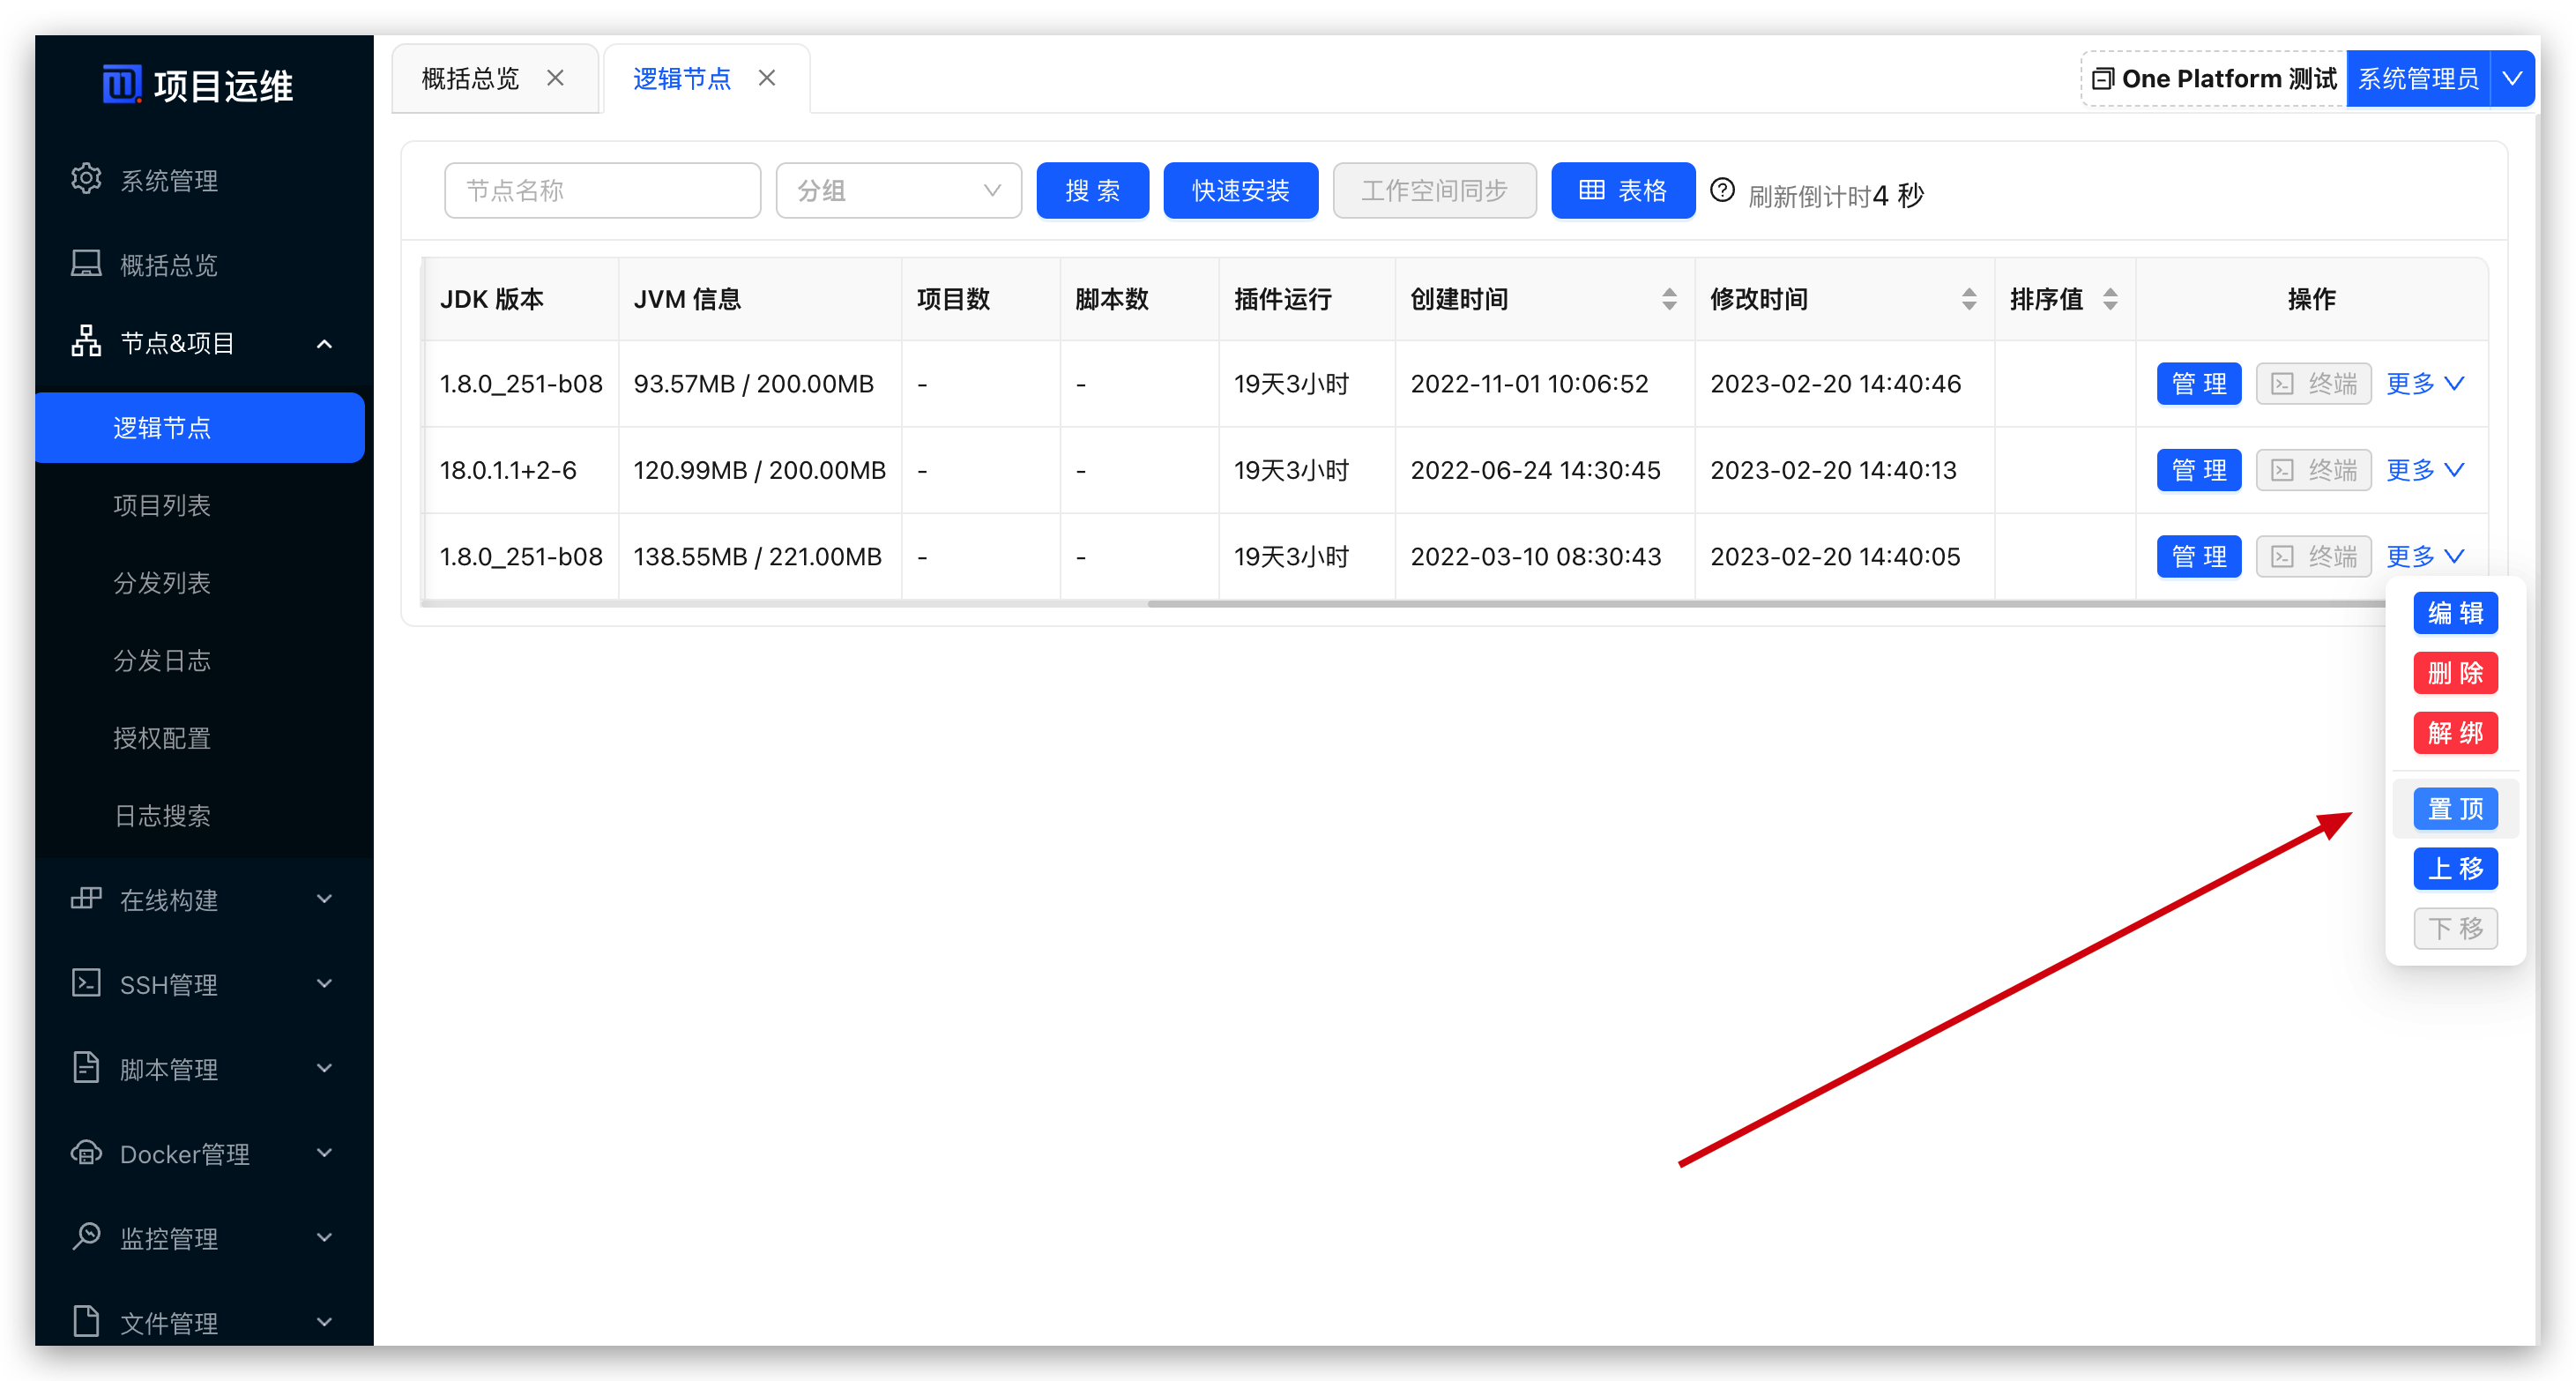The width and height of the screenshot is (2576, 1381).
Task: Click the Docker管理 cloud icon
Action: [86, 1153]
